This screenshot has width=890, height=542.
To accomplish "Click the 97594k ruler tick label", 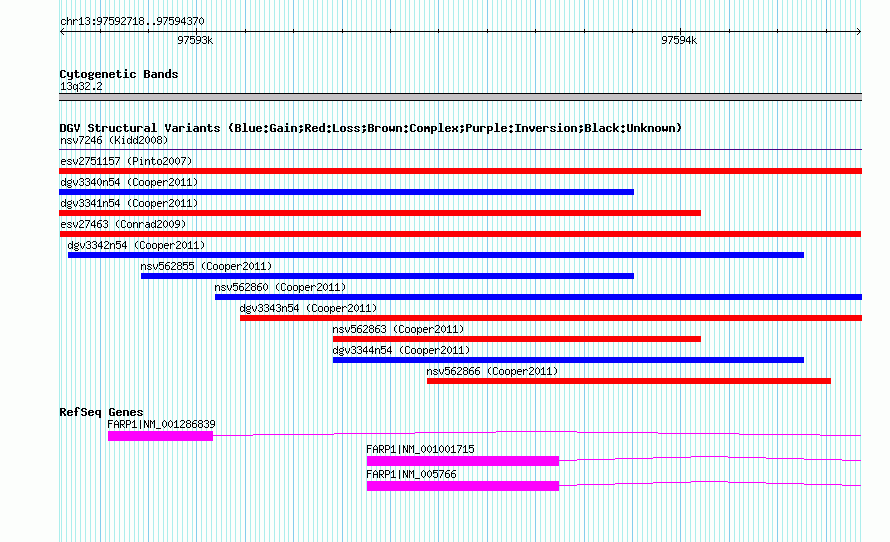I will [679, 40].
